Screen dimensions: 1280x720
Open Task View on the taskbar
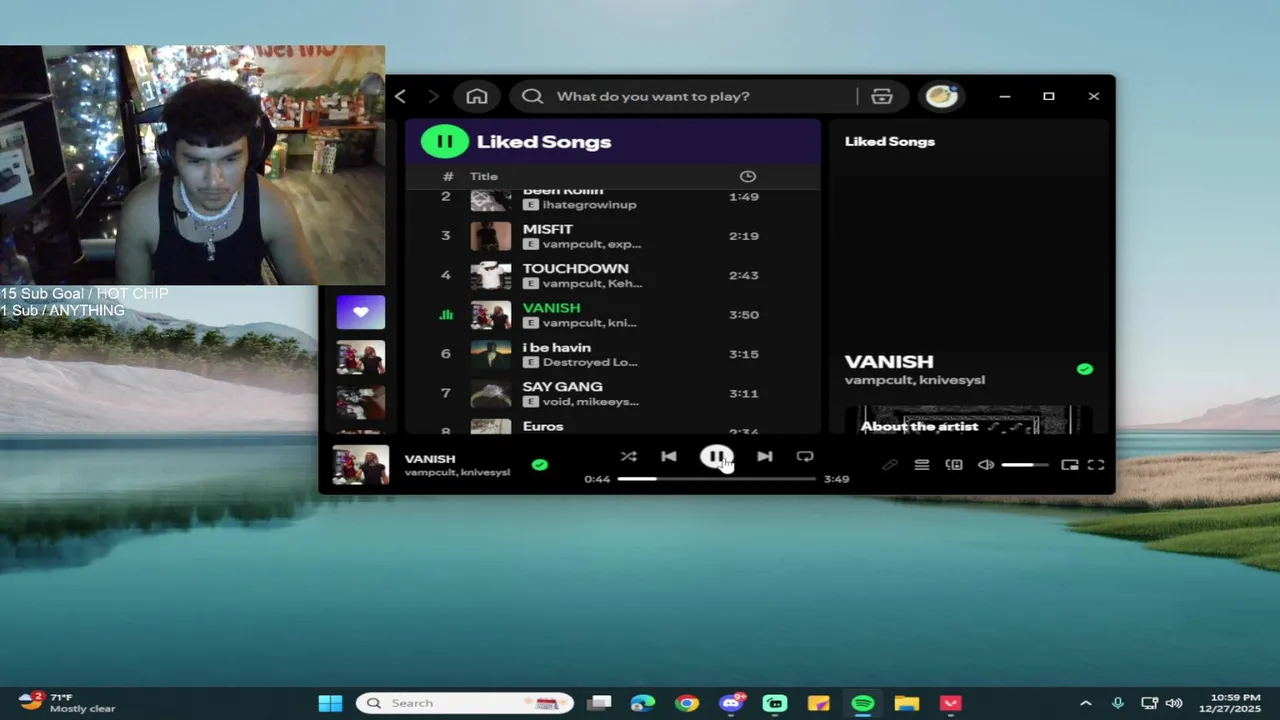(599, 703)
